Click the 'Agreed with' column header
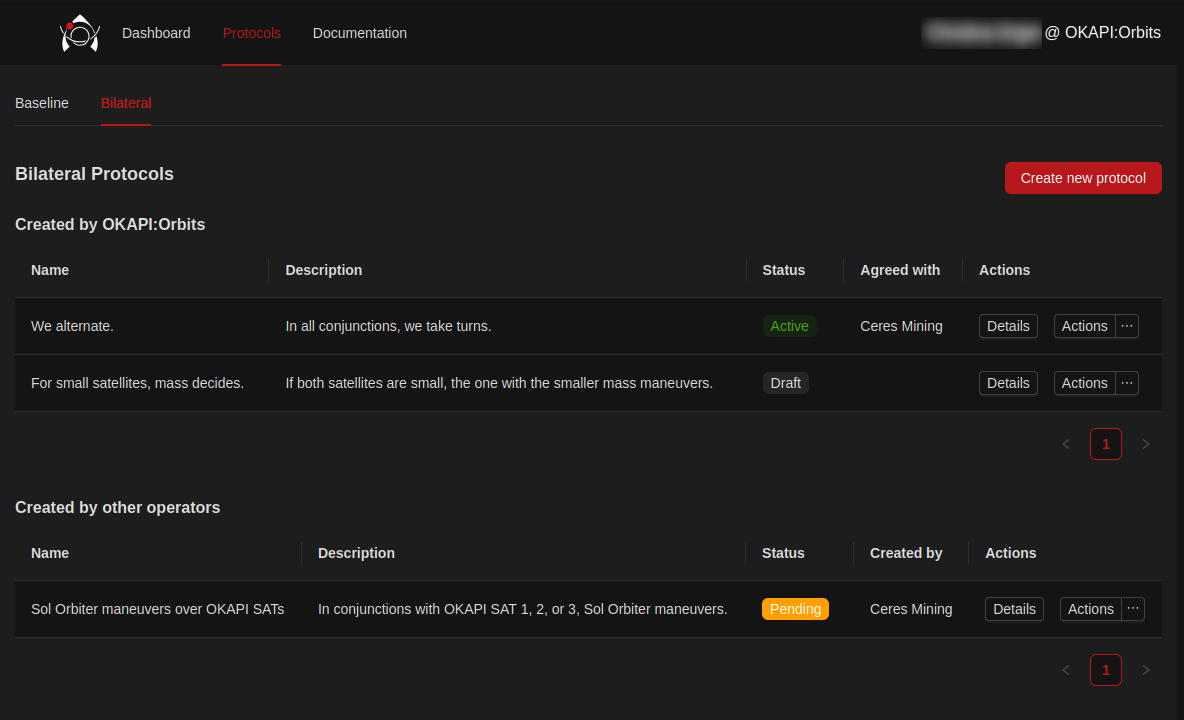Image resolution: width=1184 pixels, height=720 pixels. 900,270
